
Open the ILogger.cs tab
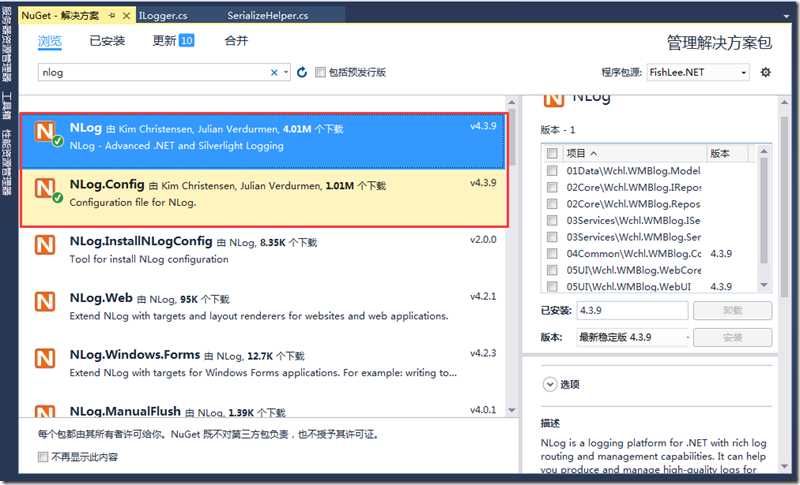(x=163, y=16)
